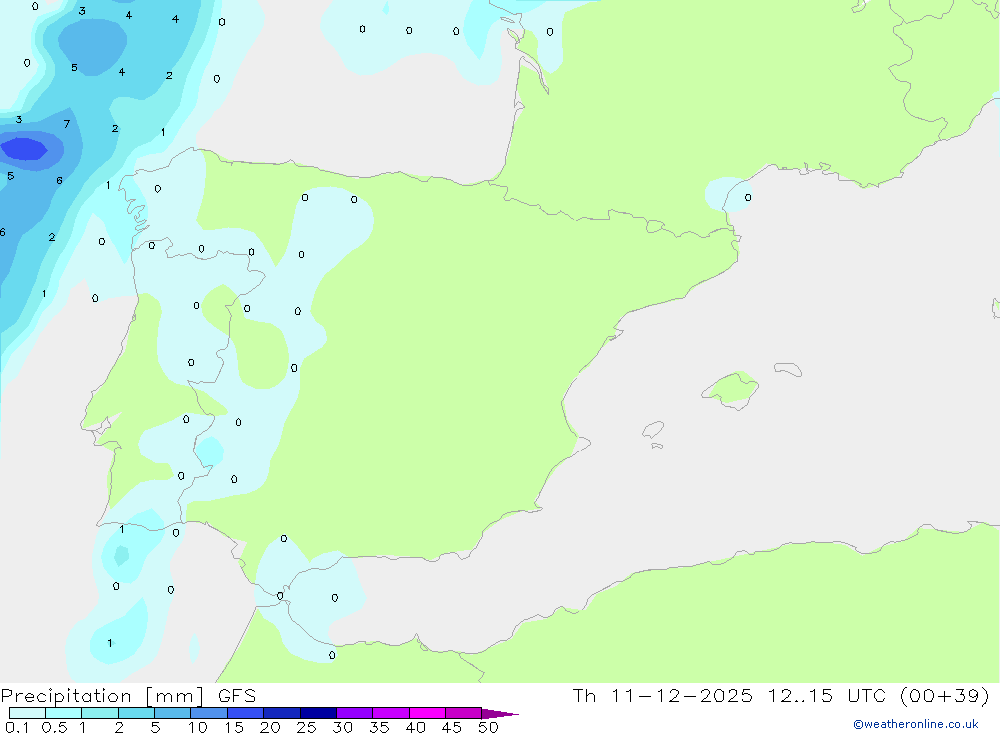Click the '0.1' legend scale label
This screenshot has width=1000, height=733.
tap(17, 727)
